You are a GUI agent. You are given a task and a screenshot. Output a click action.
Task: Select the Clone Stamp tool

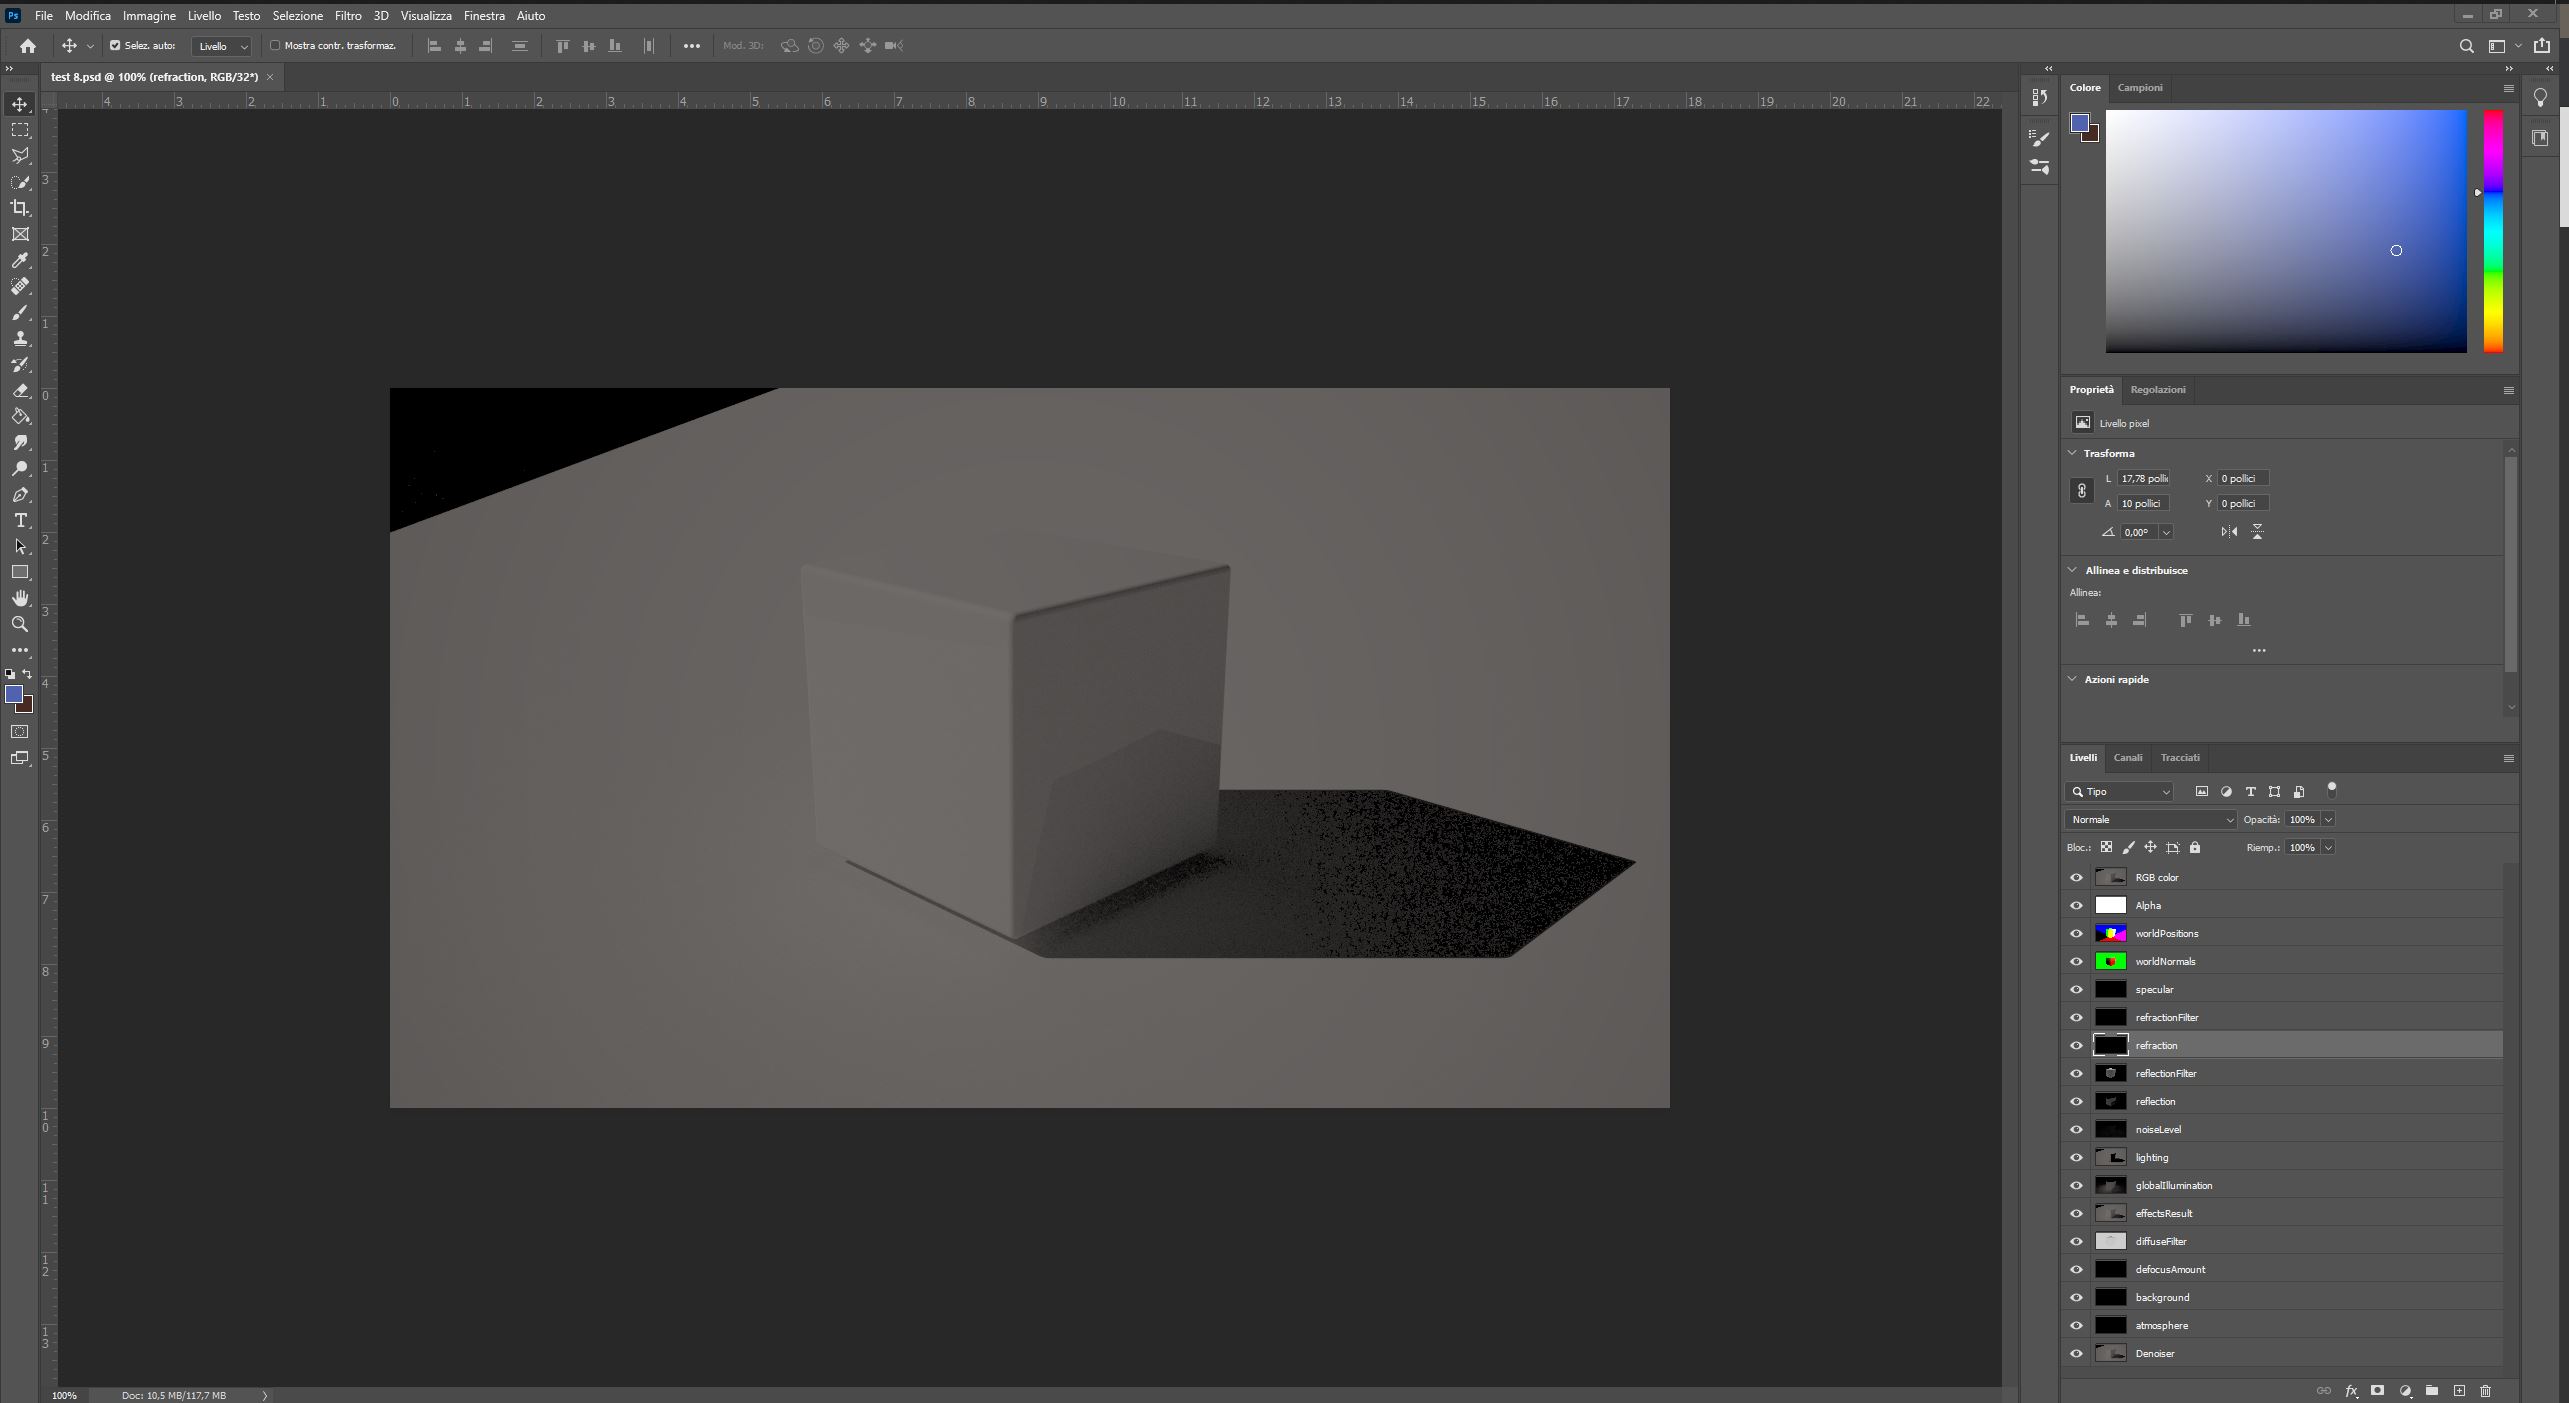click(x=20, y=339)
